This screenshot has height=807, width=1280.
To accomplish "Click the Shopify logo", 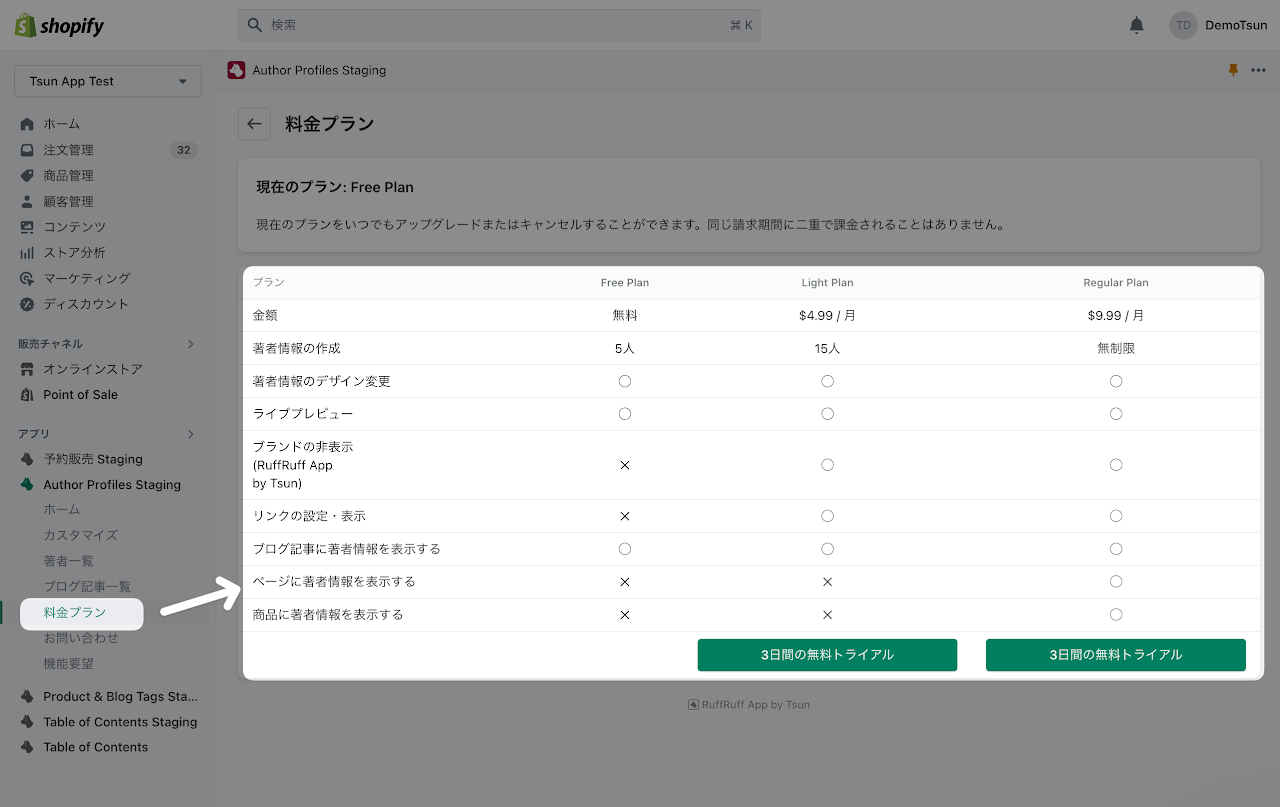I will tap(59, 25).
